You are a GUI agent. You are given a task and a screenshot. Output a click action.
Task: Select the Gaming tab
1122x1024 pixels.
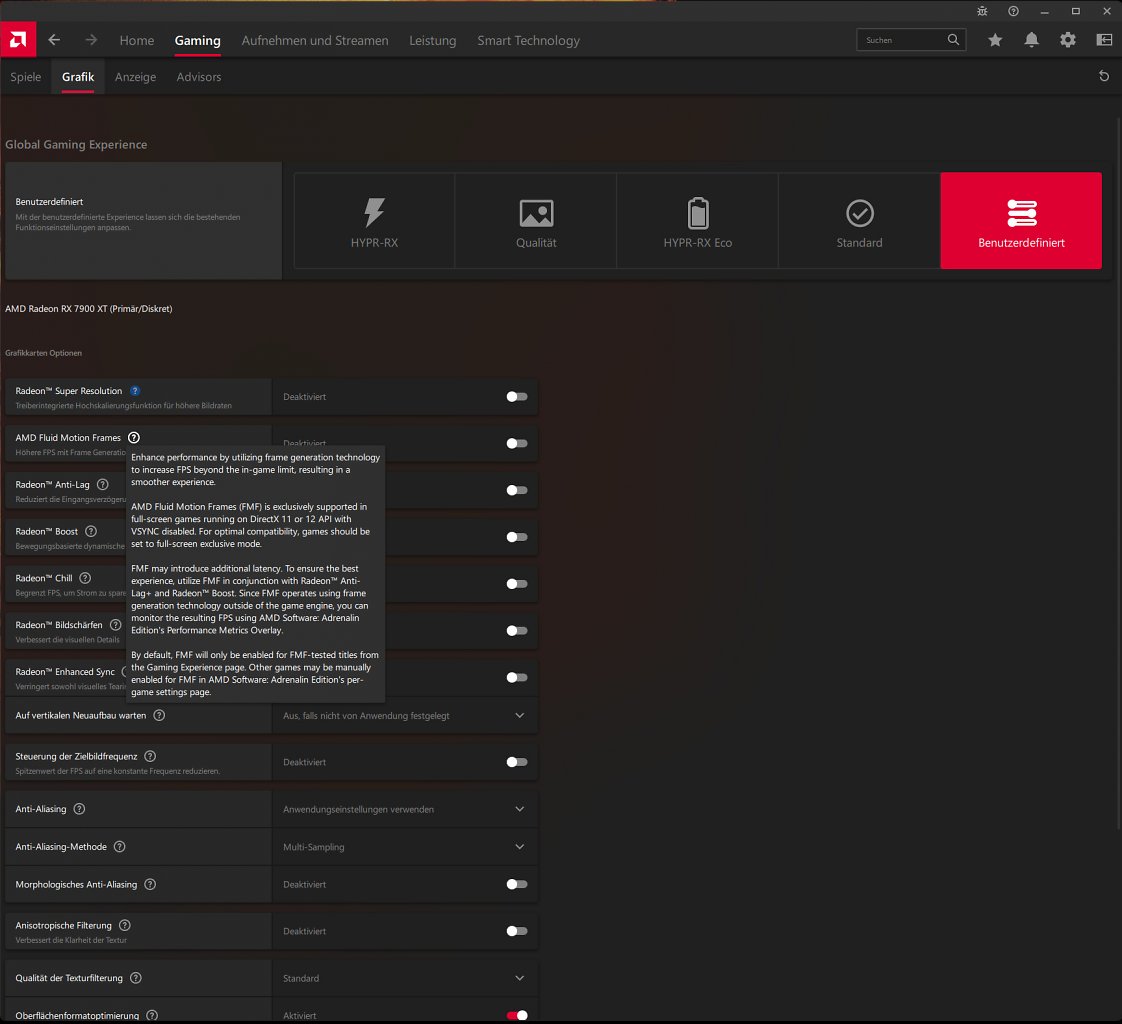coord(197,41)
